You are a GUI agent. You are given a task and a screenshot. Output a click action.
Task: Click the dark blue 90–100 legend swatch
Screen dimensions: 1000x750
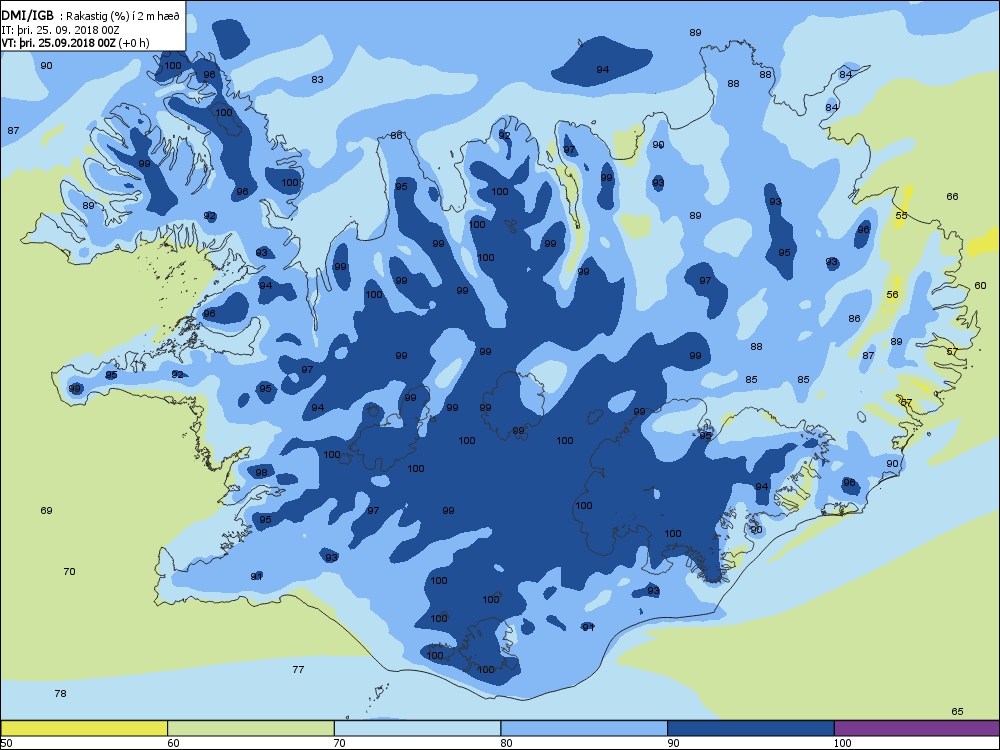[751, 728]
